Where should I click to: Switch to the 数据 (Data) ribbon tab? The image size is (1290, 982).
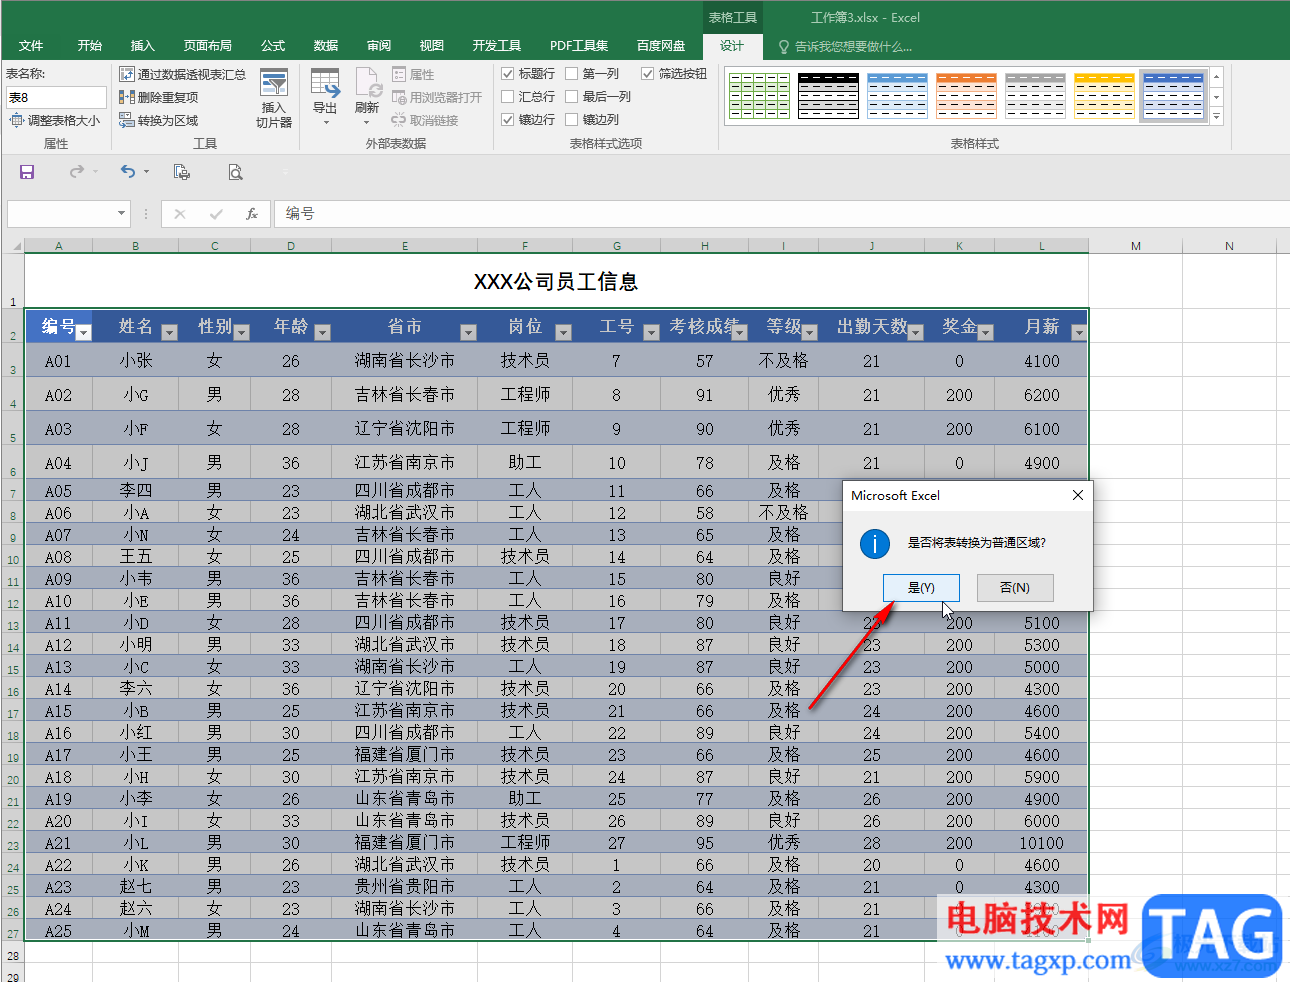click(326, 46)
